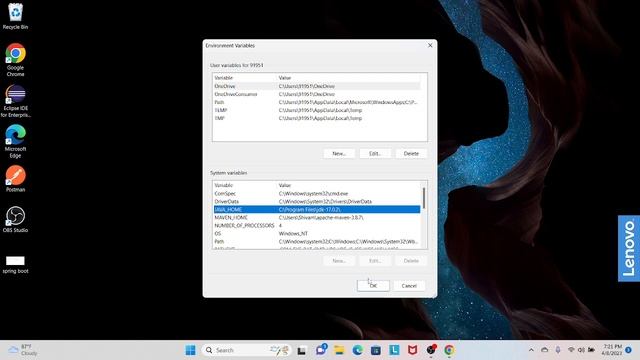Open OBS Studio from the taskbar
This screenshot has height=360, width=640.
pos(431,350)
